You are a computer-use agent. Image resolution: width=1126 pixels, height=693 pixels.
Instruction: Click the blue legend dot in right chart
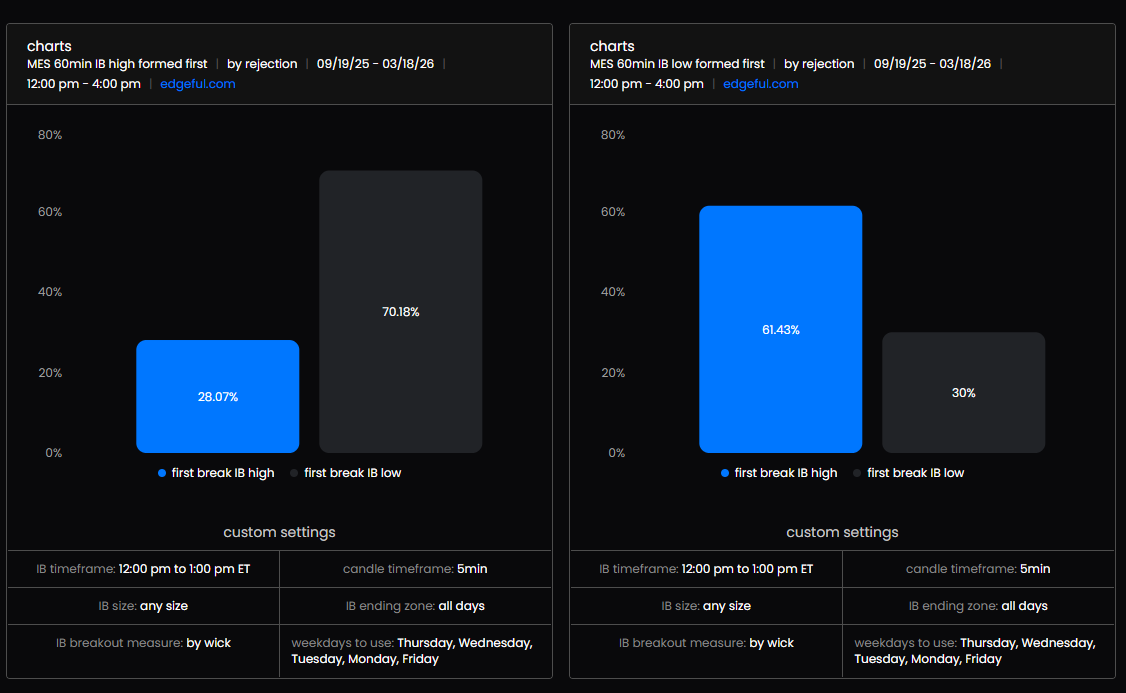coord(725,473)
